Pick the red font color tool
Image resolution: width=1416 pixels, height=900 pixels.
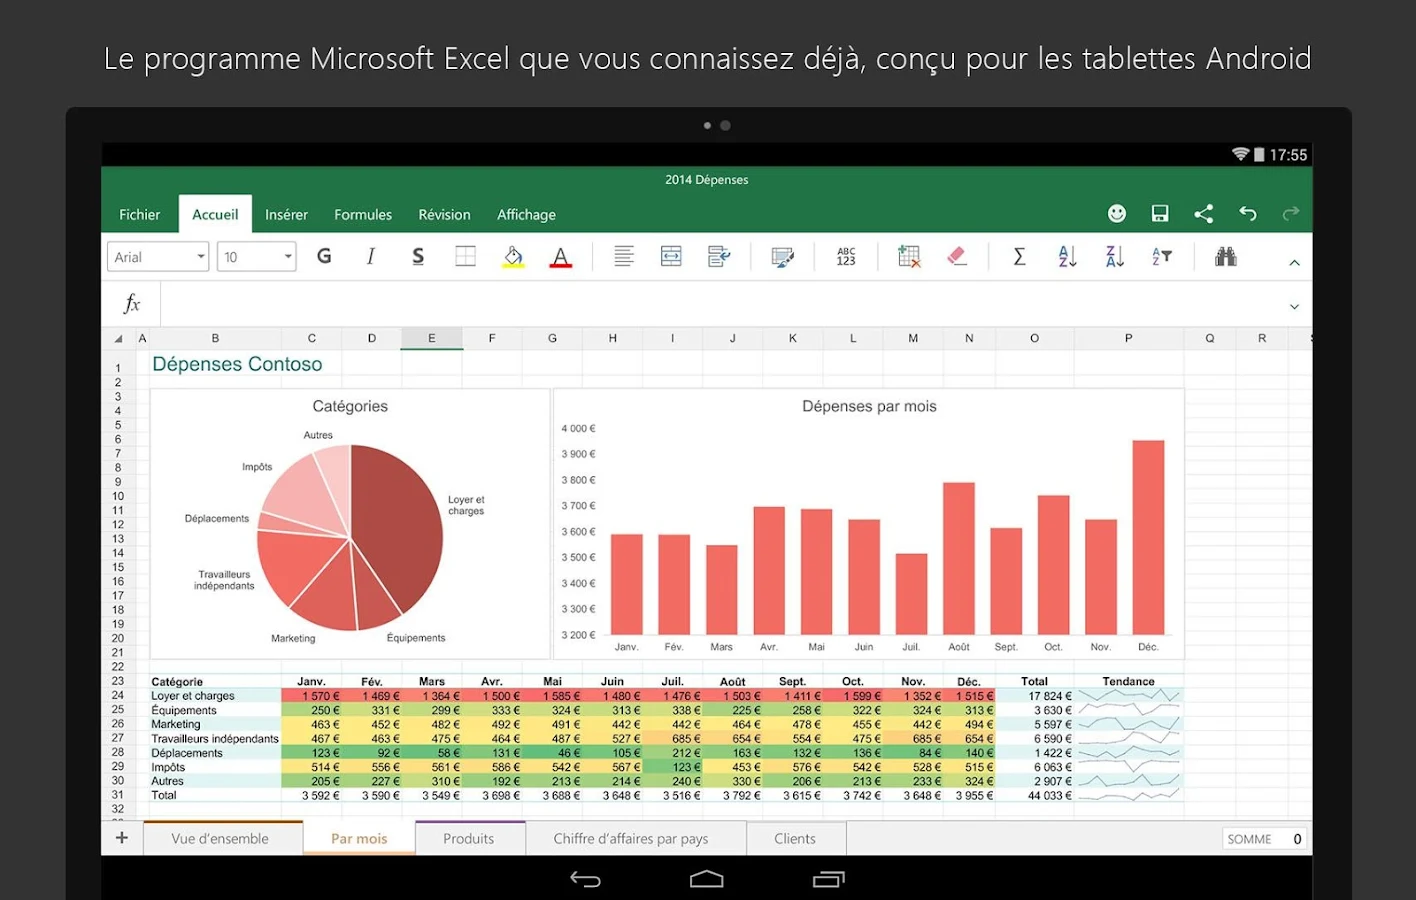point(561,257)
